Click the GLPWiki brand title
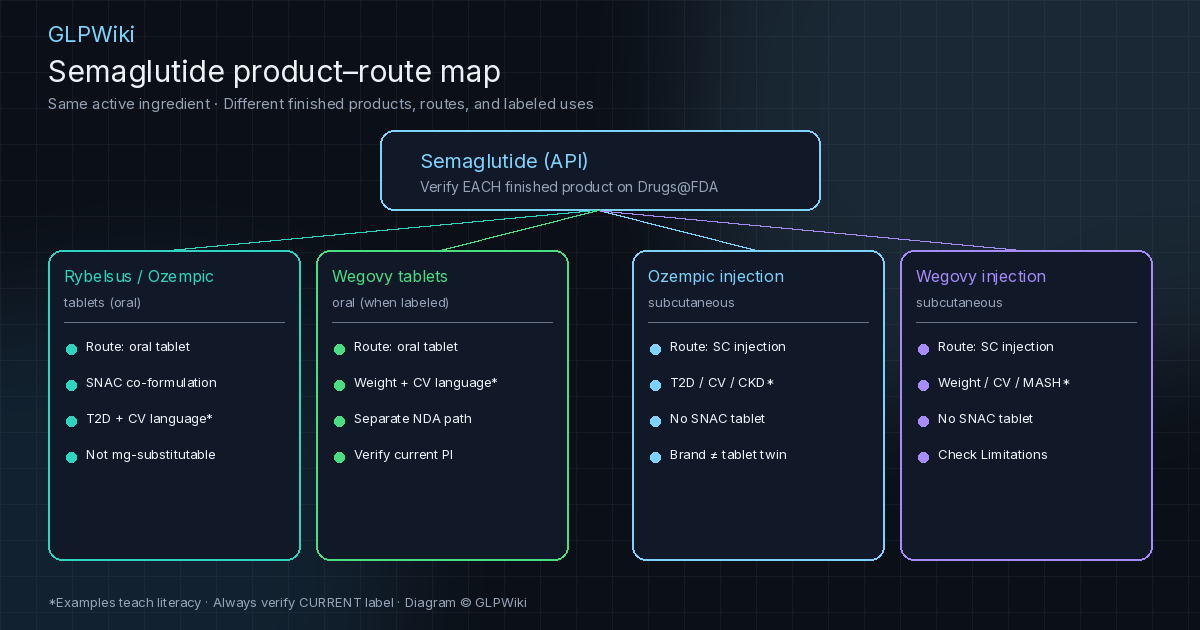The width and height of the screenshot is (1200, 630). [91, 35]
